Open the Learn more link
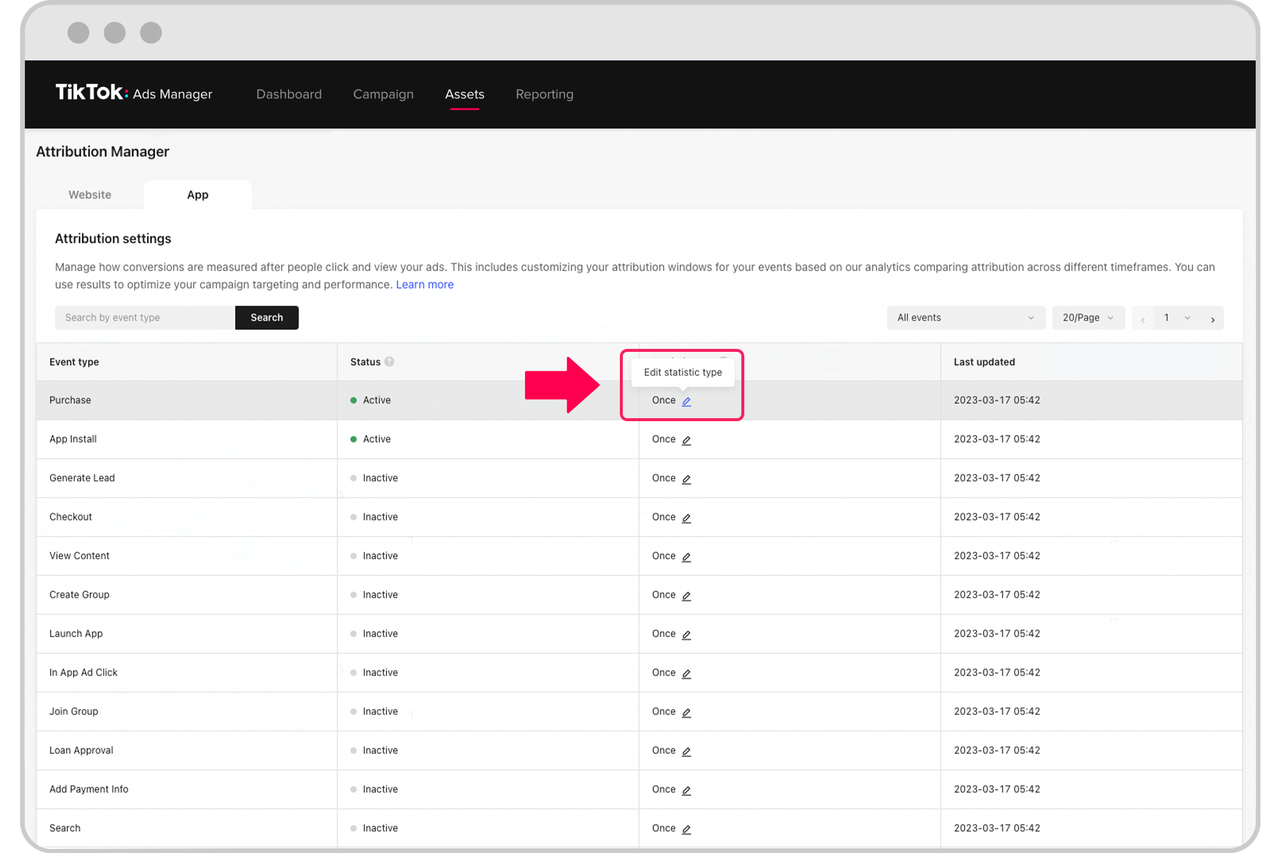Viewport: 1280px width, 853px height. pyautogui.click(x=425, y=285)
